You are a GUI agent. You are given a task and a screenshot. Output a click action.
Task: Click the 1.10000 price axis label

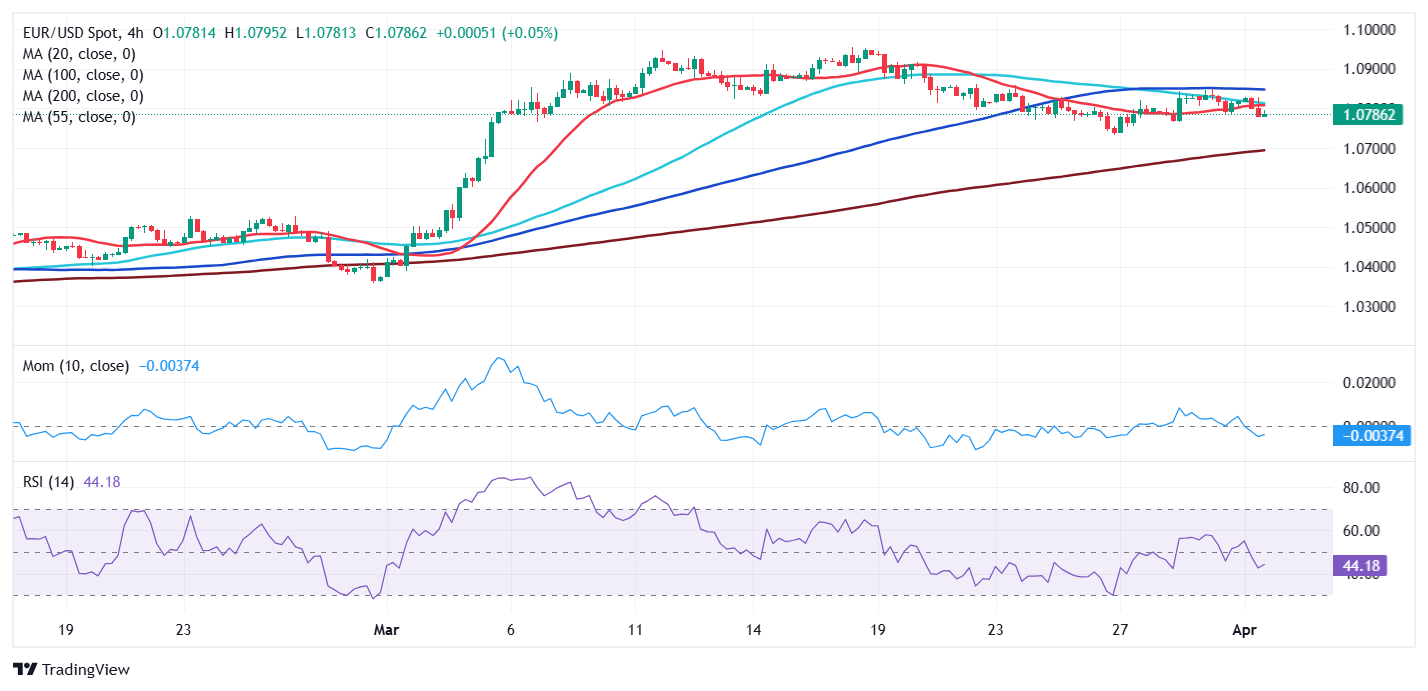click(1370, 30)
